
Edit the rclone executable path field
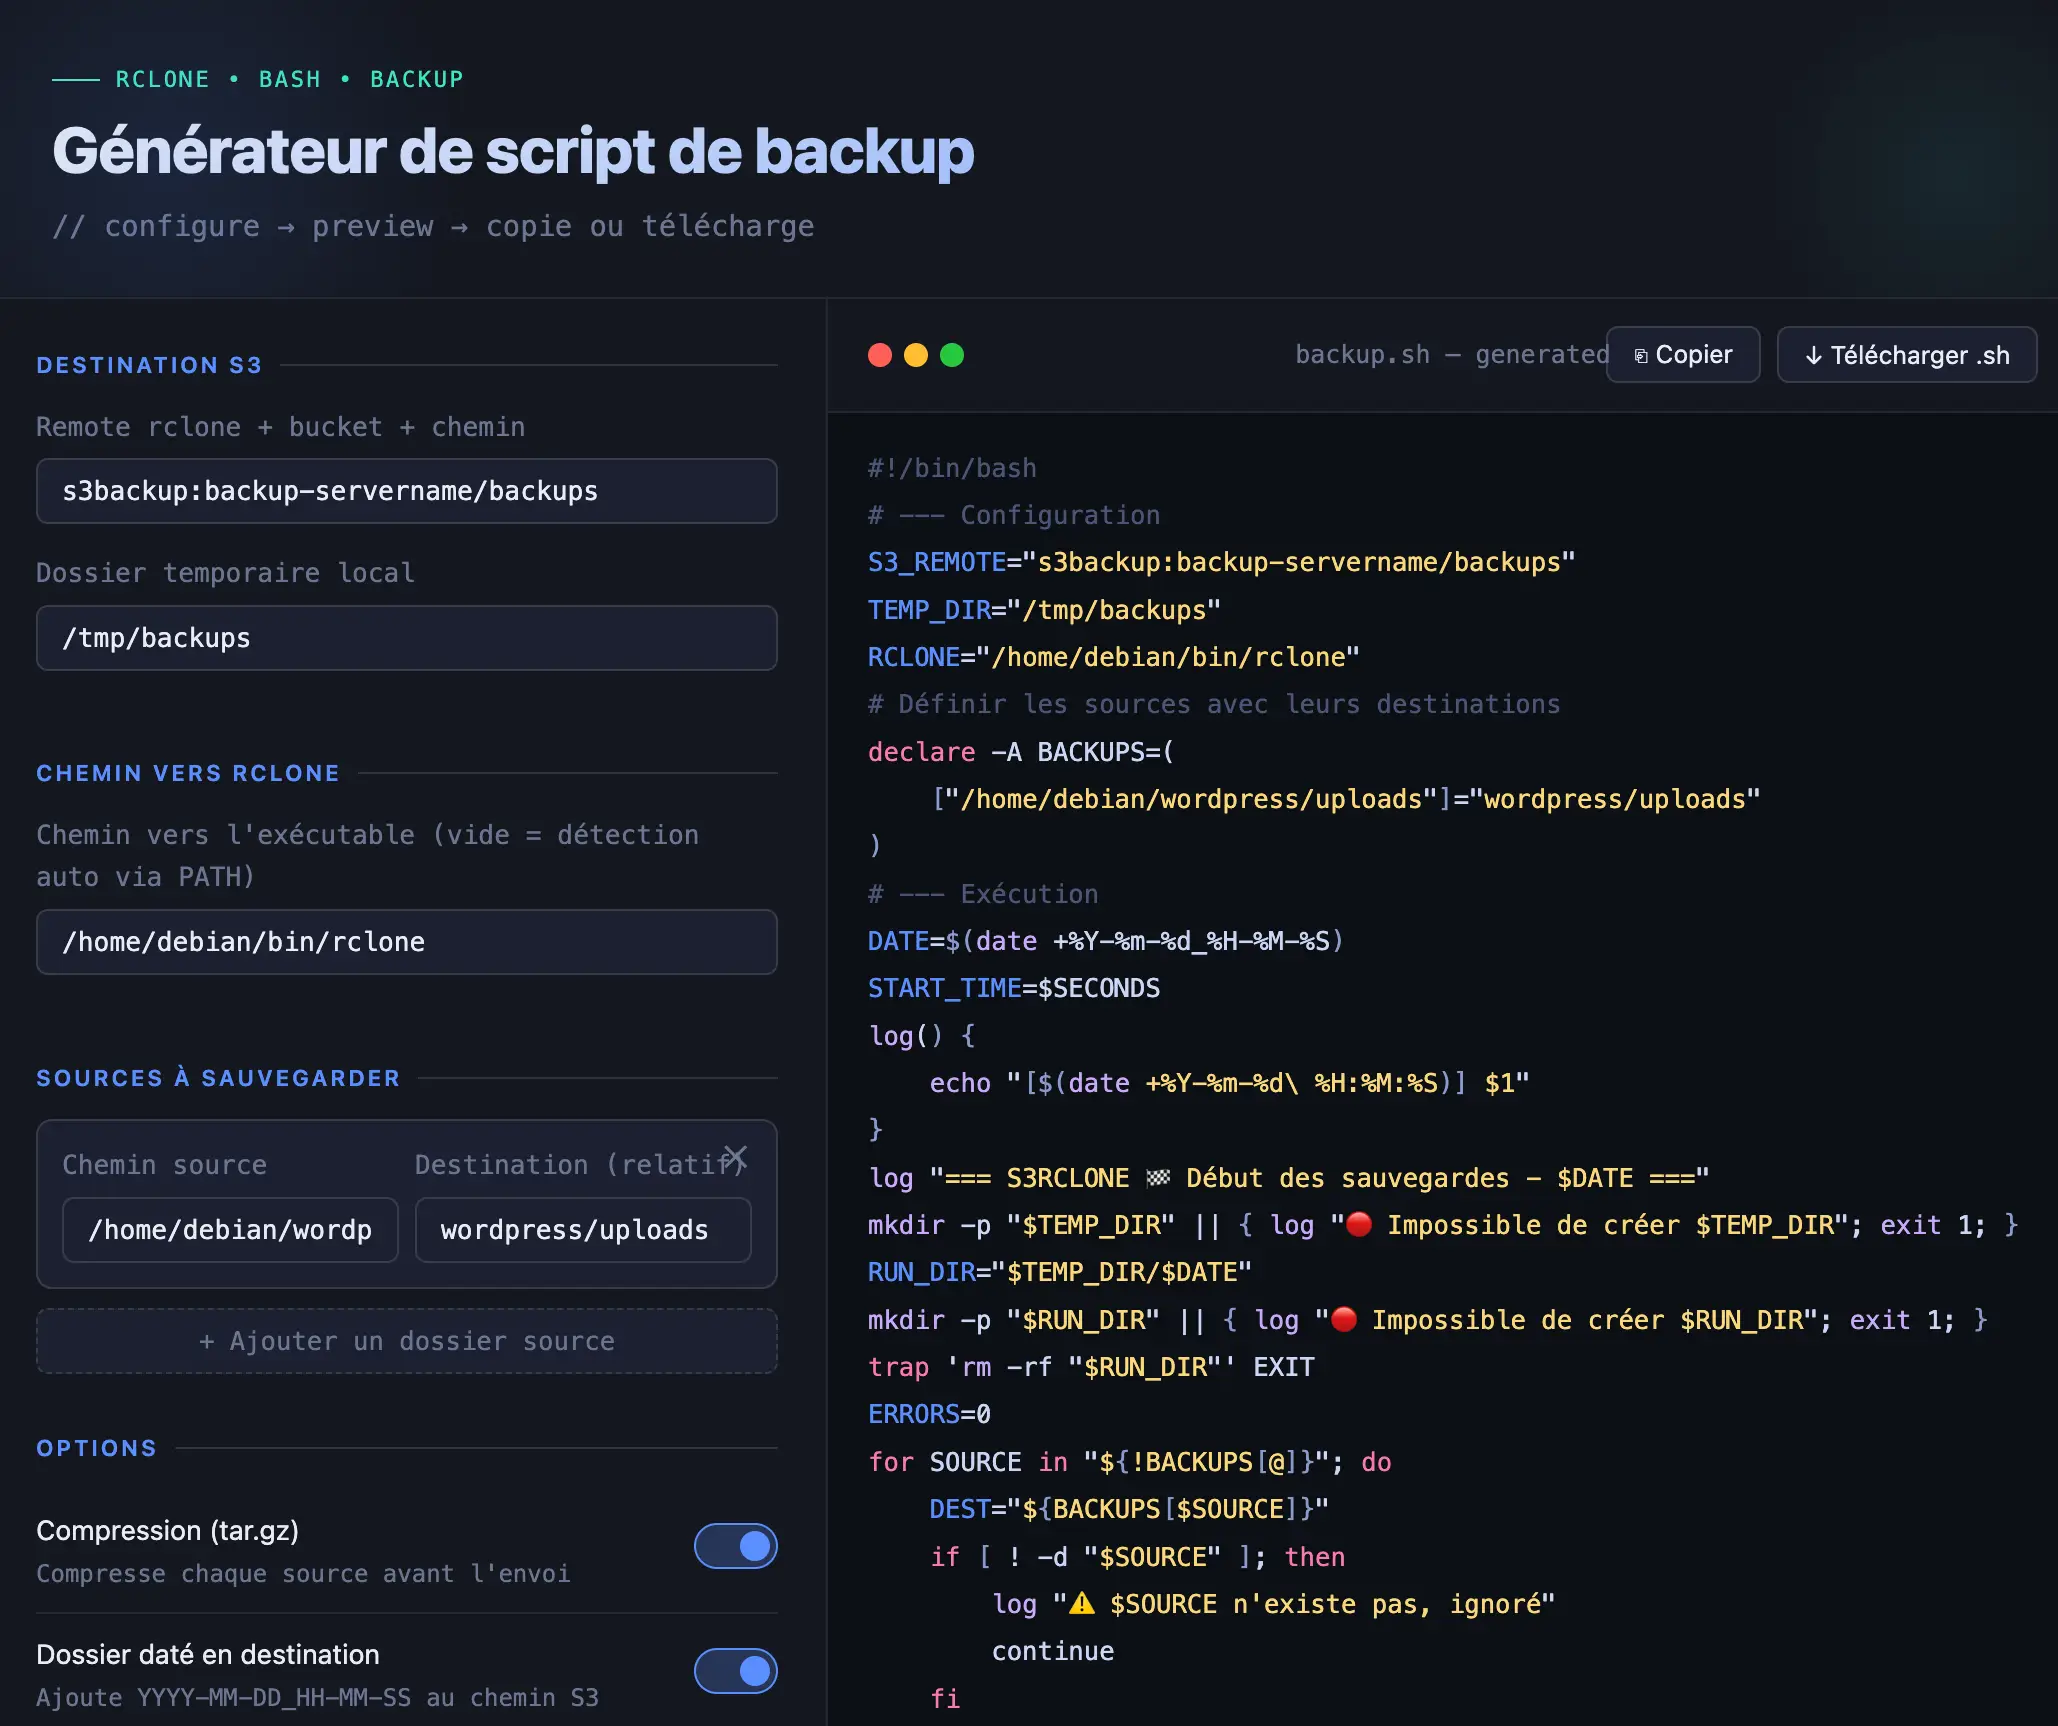click(x=407, y=942)
